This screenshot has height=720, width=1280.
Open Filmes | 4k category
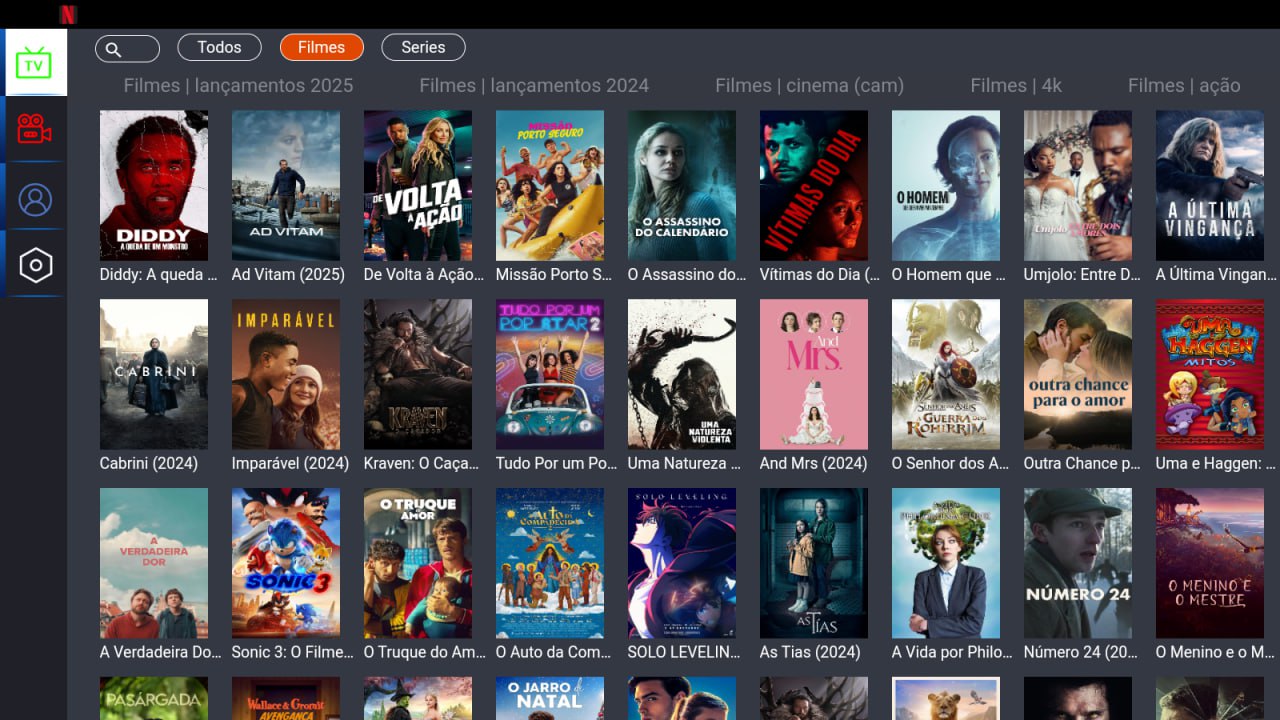[1016, 86]
